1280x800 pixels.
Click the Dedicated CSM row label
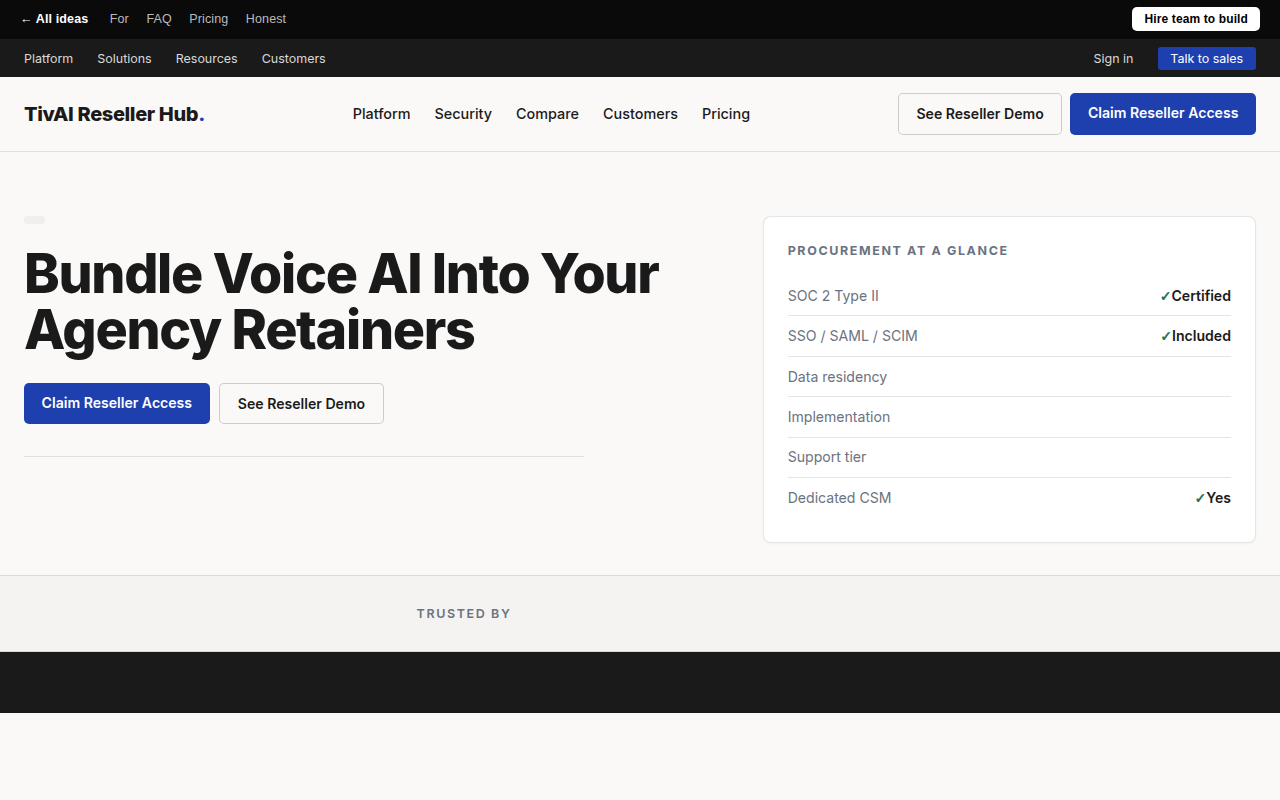(x=840, y=498)
